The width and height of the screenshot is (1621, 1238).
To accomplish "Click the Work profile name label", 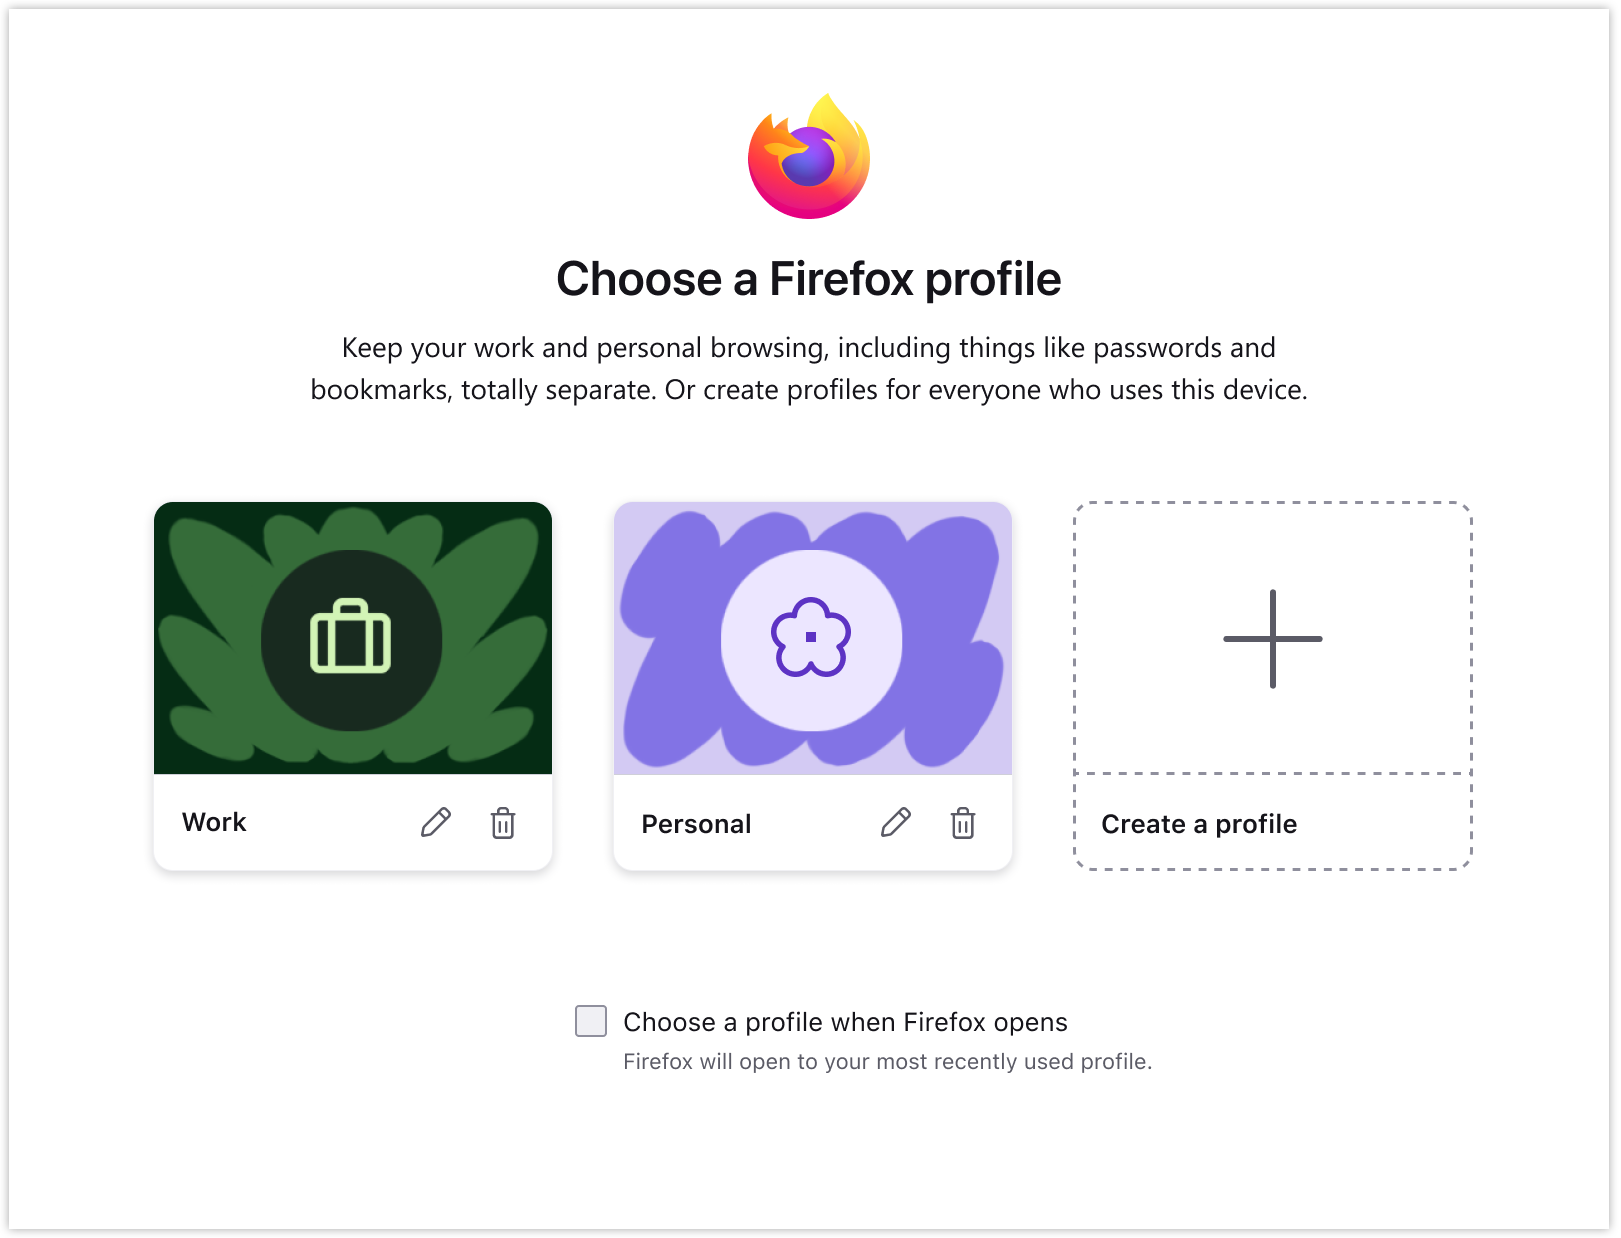I will pyautogui.click(x=213, y=822).
